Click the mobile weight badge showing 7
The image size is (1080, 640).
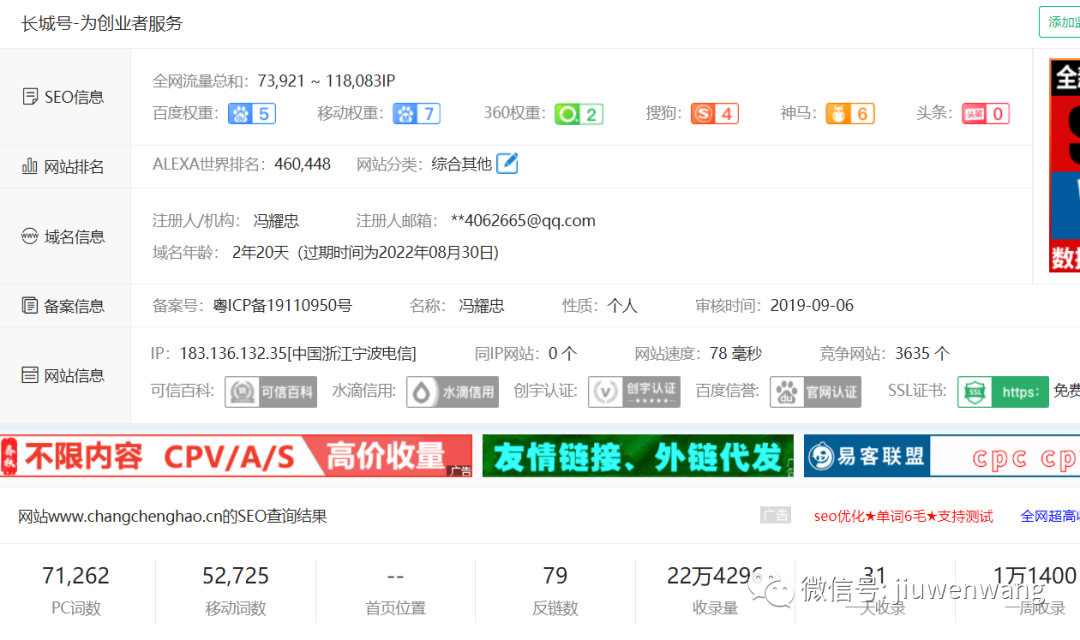pos(417,114)
